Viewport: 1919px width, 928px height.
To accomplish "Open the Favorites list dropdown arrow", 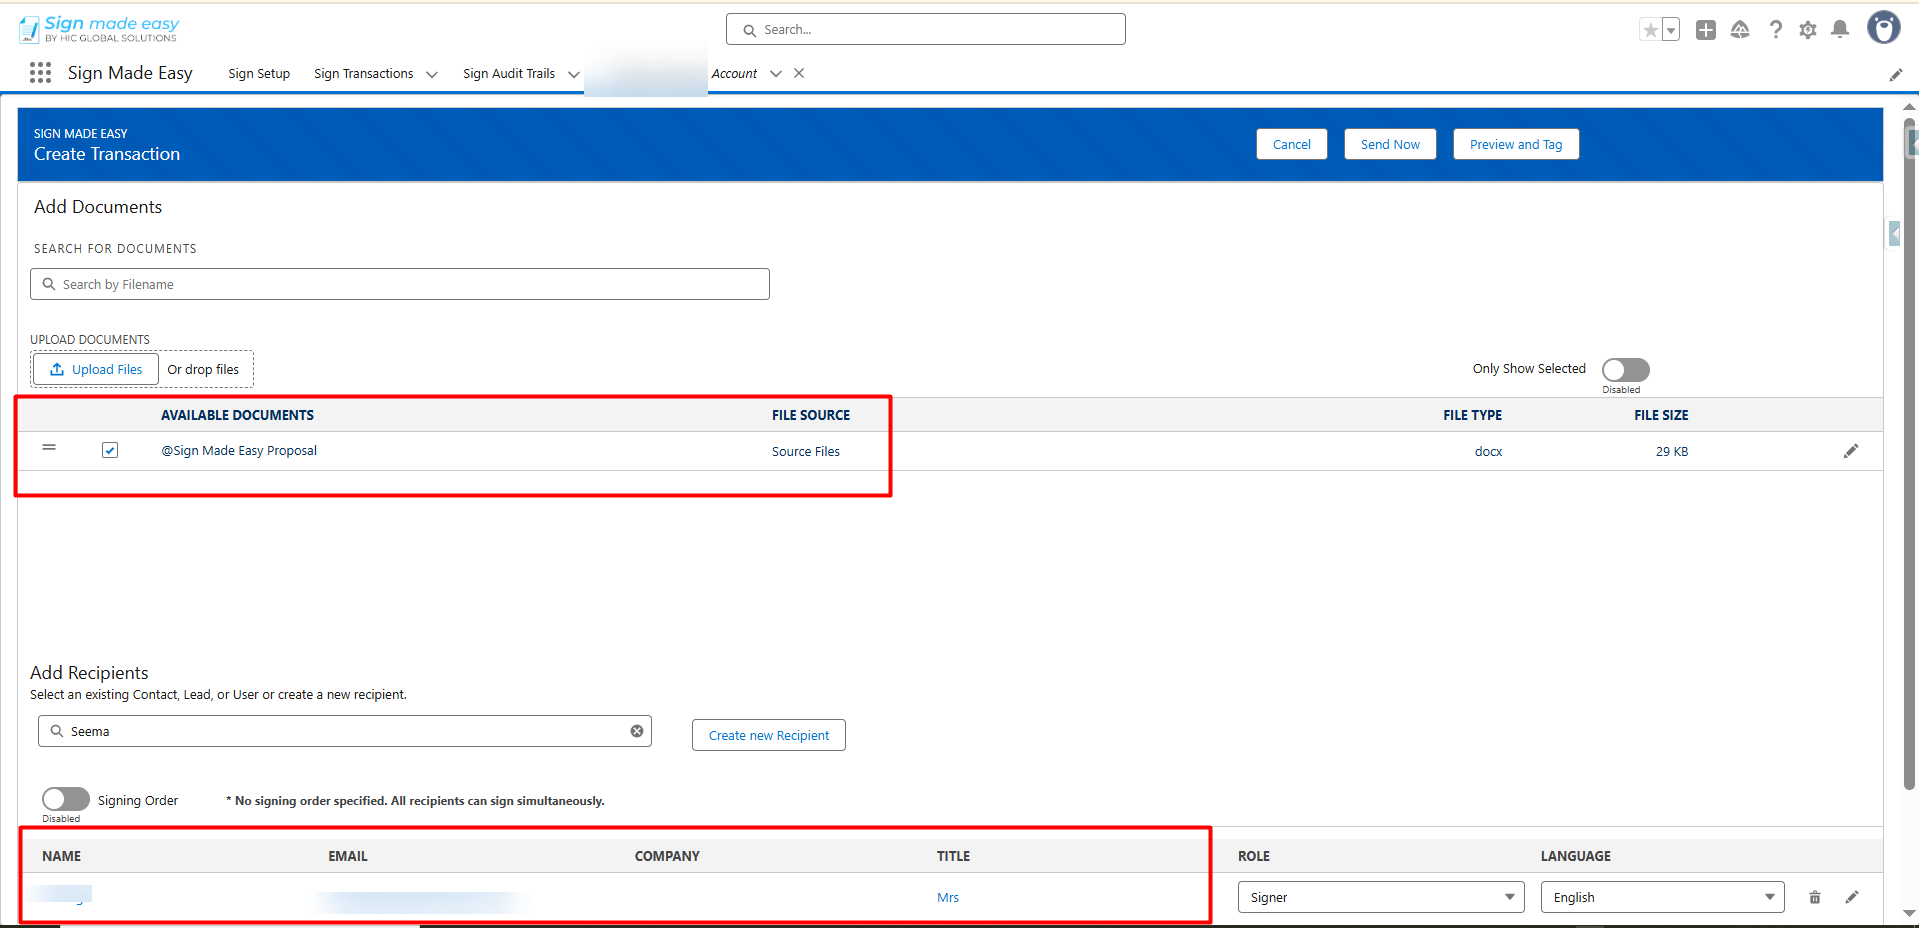I will tap(1670, 30).
